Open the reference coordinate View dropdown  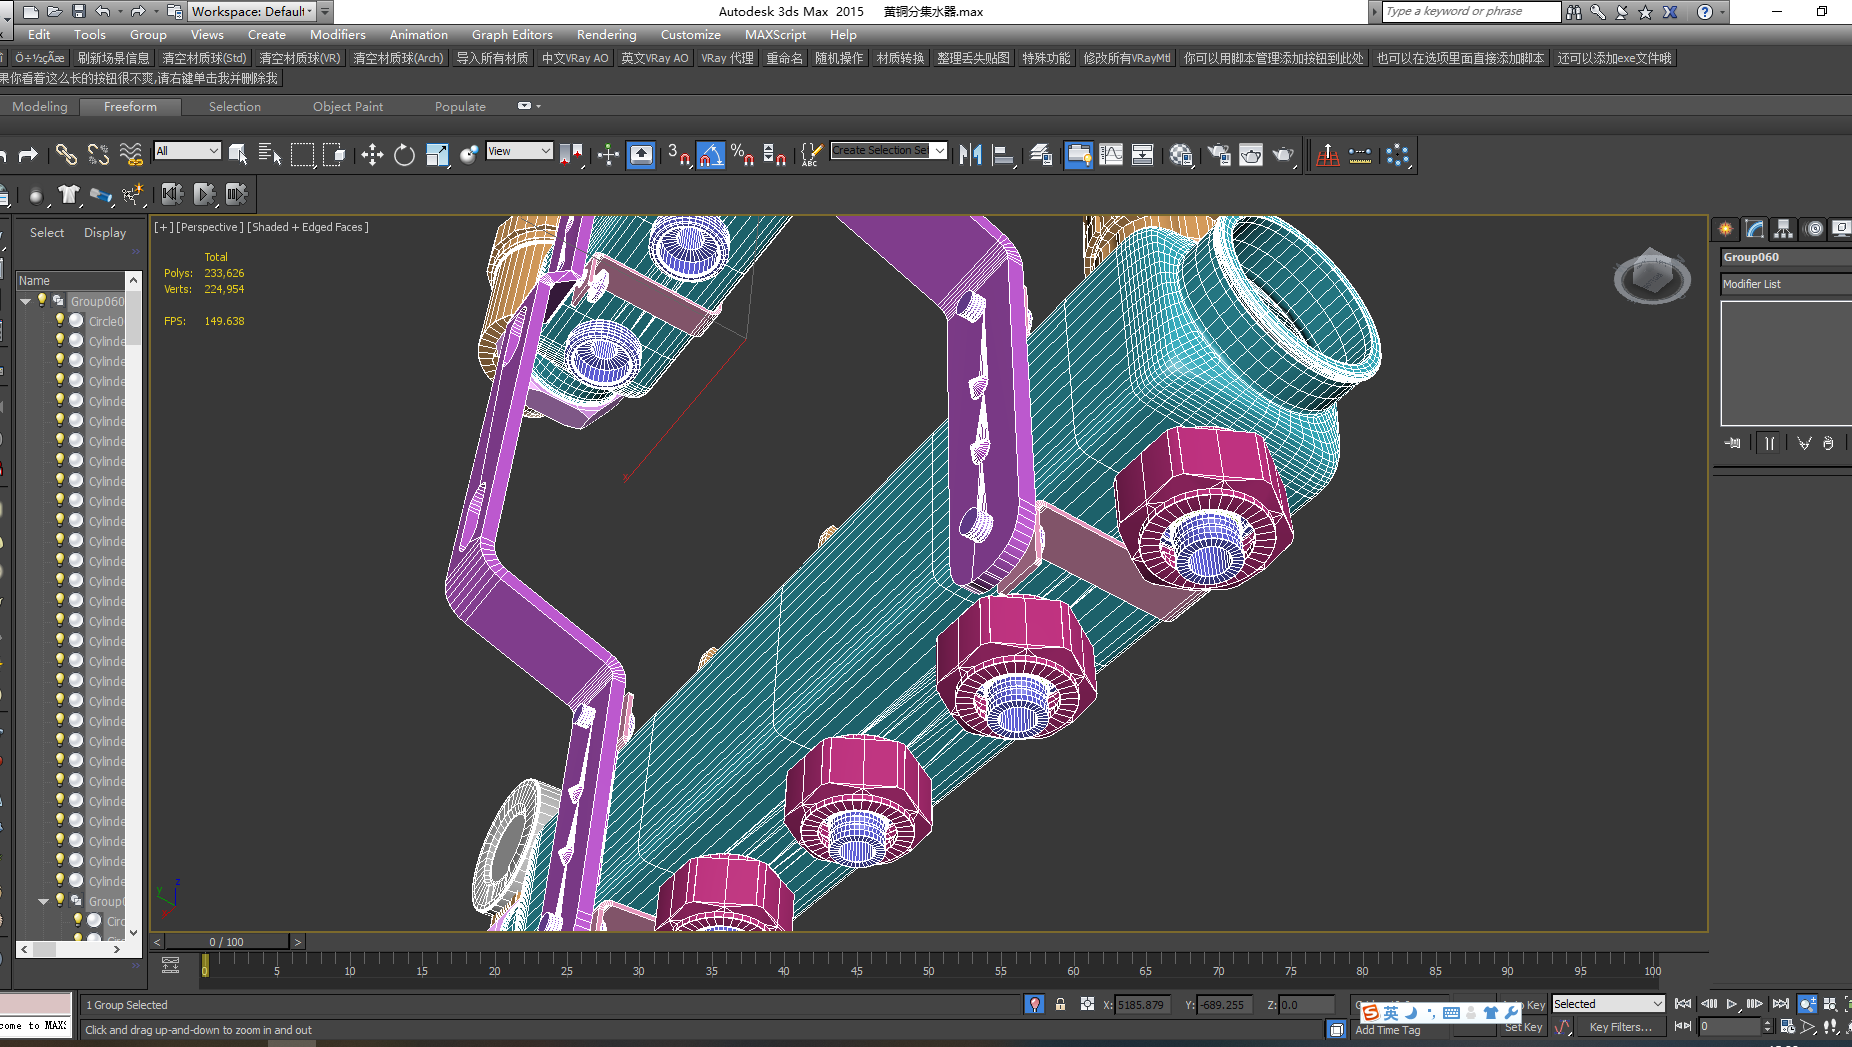point(519,150)
